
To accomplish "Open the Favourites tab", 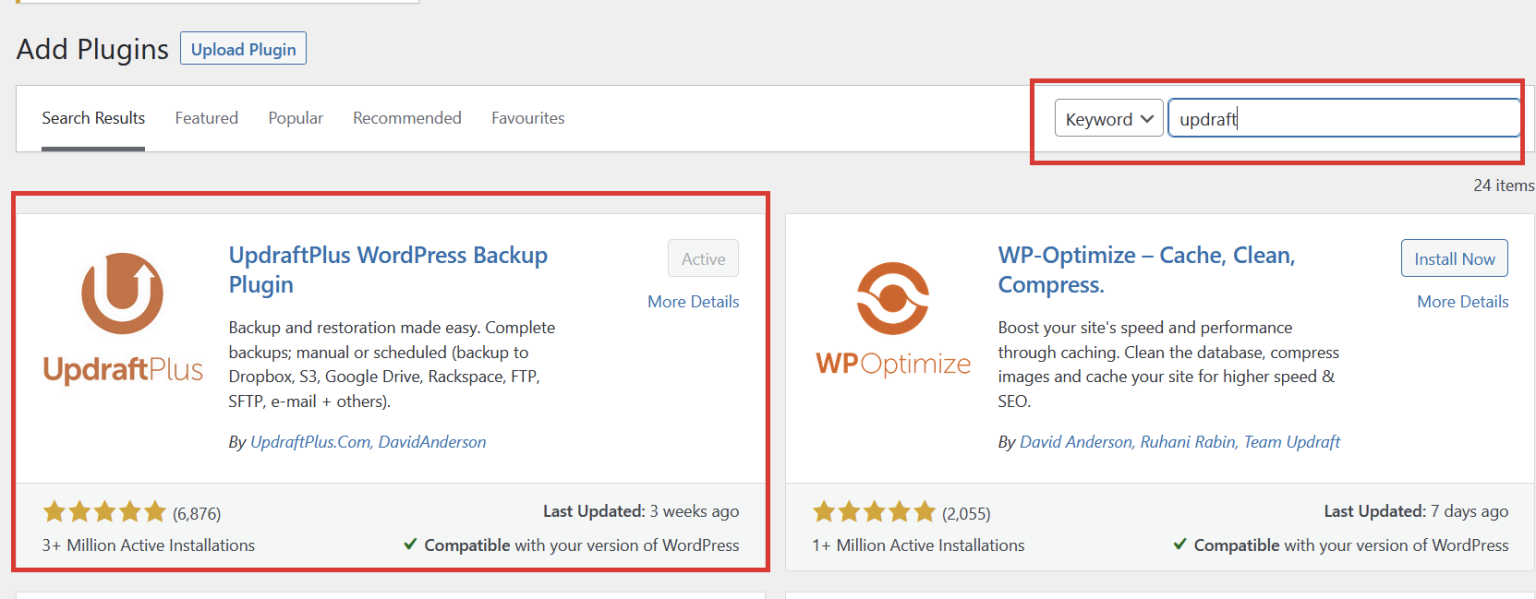I will [x=528, y=118].
